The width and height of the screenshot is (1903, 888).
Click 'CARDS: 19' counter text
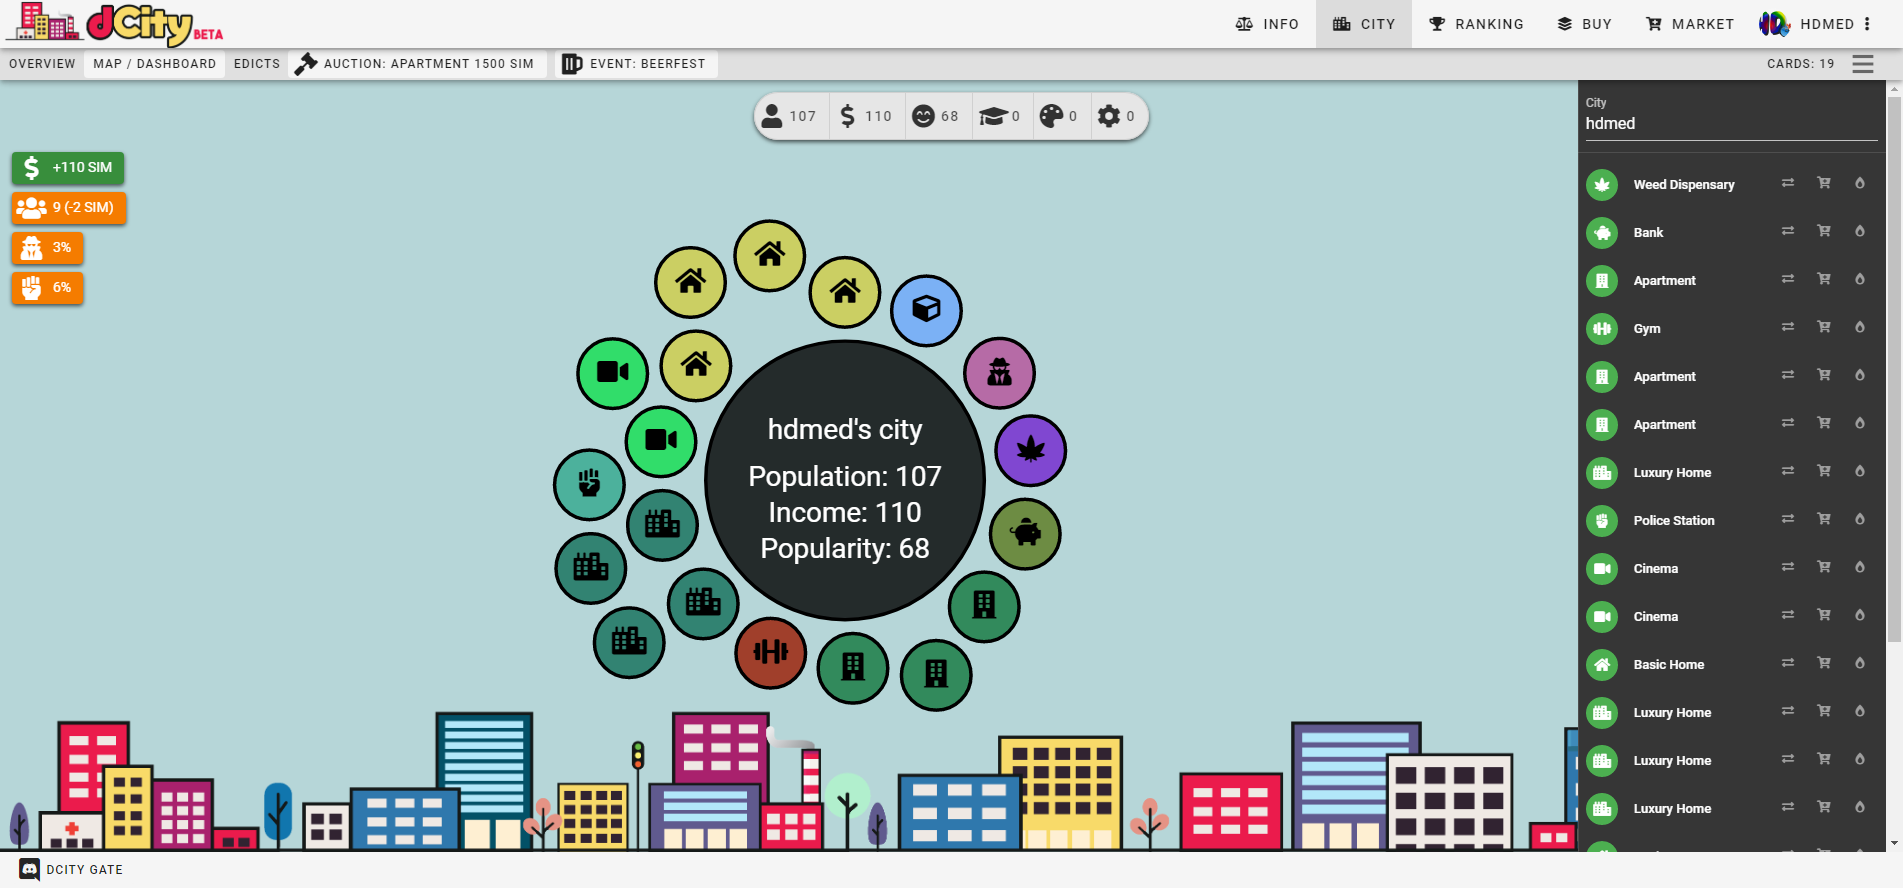click(1800, 64)
